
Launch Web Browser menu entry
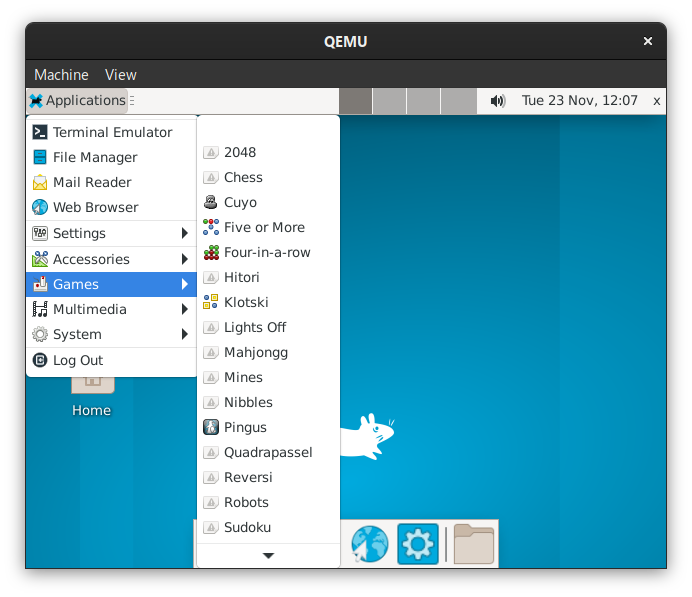[x=112, y=207]
